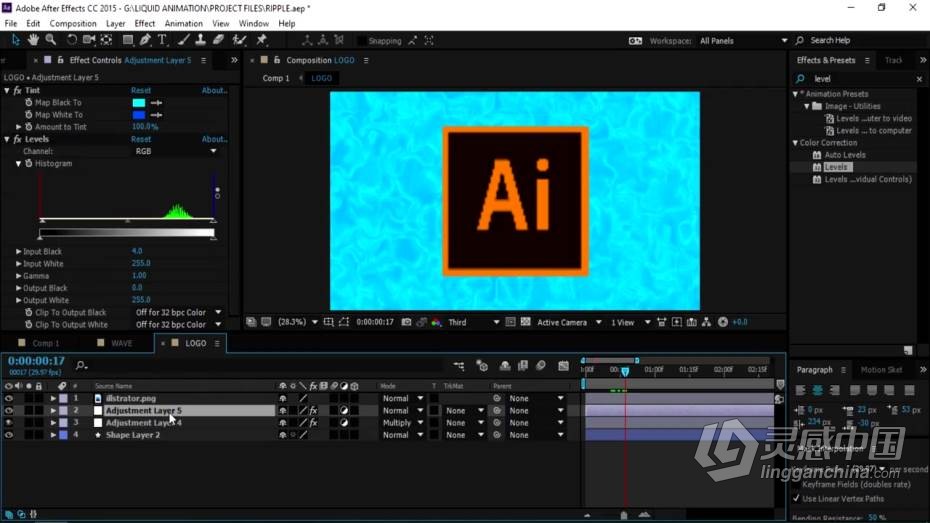Image resolution: width=930 pixels, height=523 pixels.
Task: Open Map White To blue swatch
Action: [x=139, y=115]
